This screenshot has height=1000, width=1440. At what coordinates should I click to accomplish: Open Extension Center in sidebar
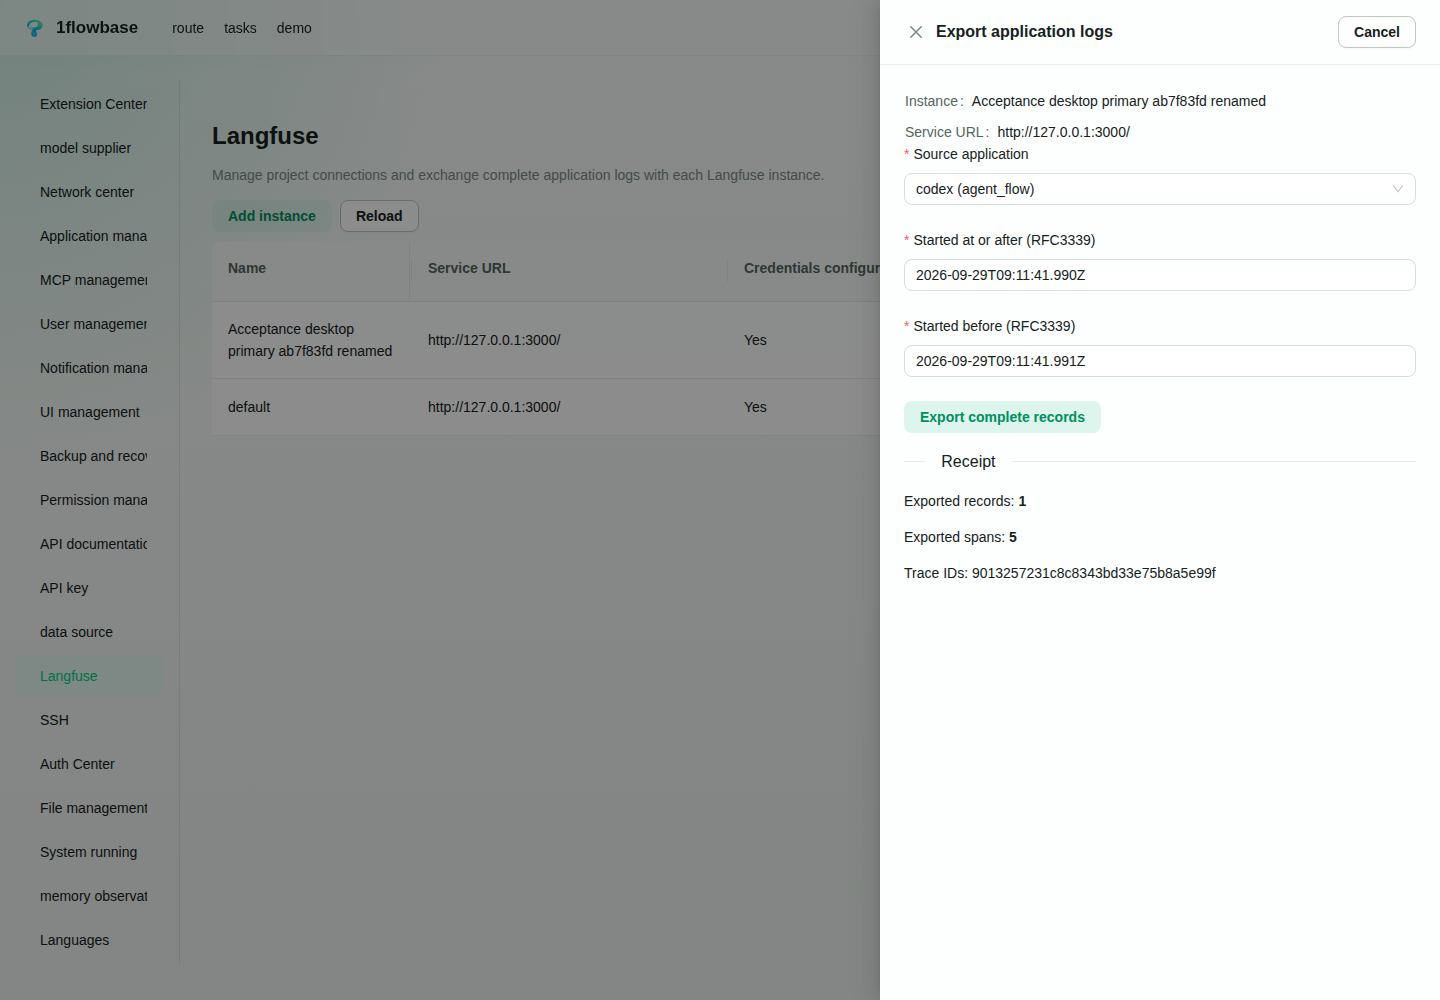point(90,104)
